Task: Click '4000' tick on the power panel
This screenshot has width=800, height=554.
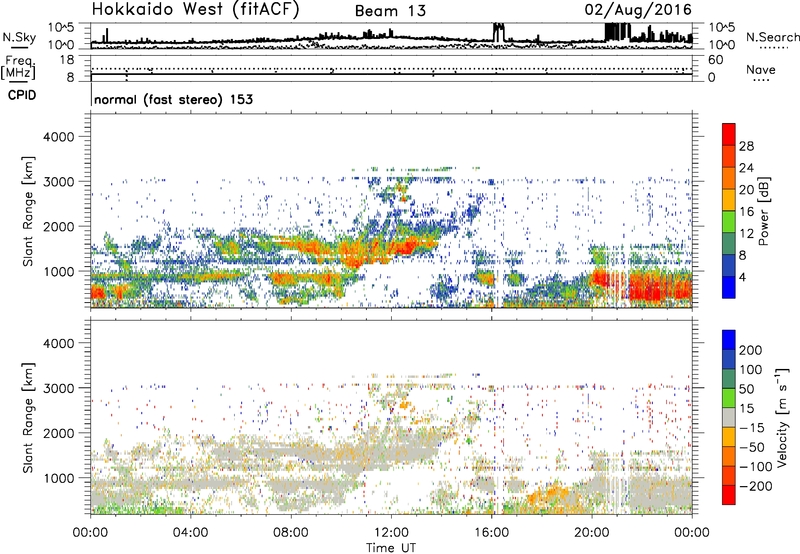Action: pyautogui.click(x=59, y=137)
